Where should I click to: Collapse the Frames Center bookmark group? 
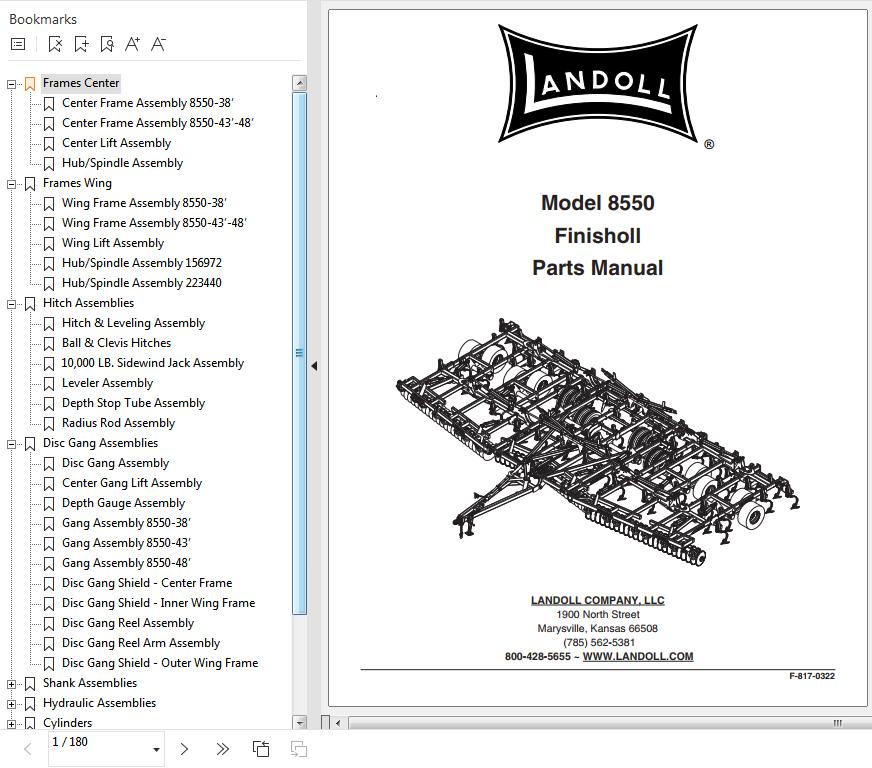11,84
